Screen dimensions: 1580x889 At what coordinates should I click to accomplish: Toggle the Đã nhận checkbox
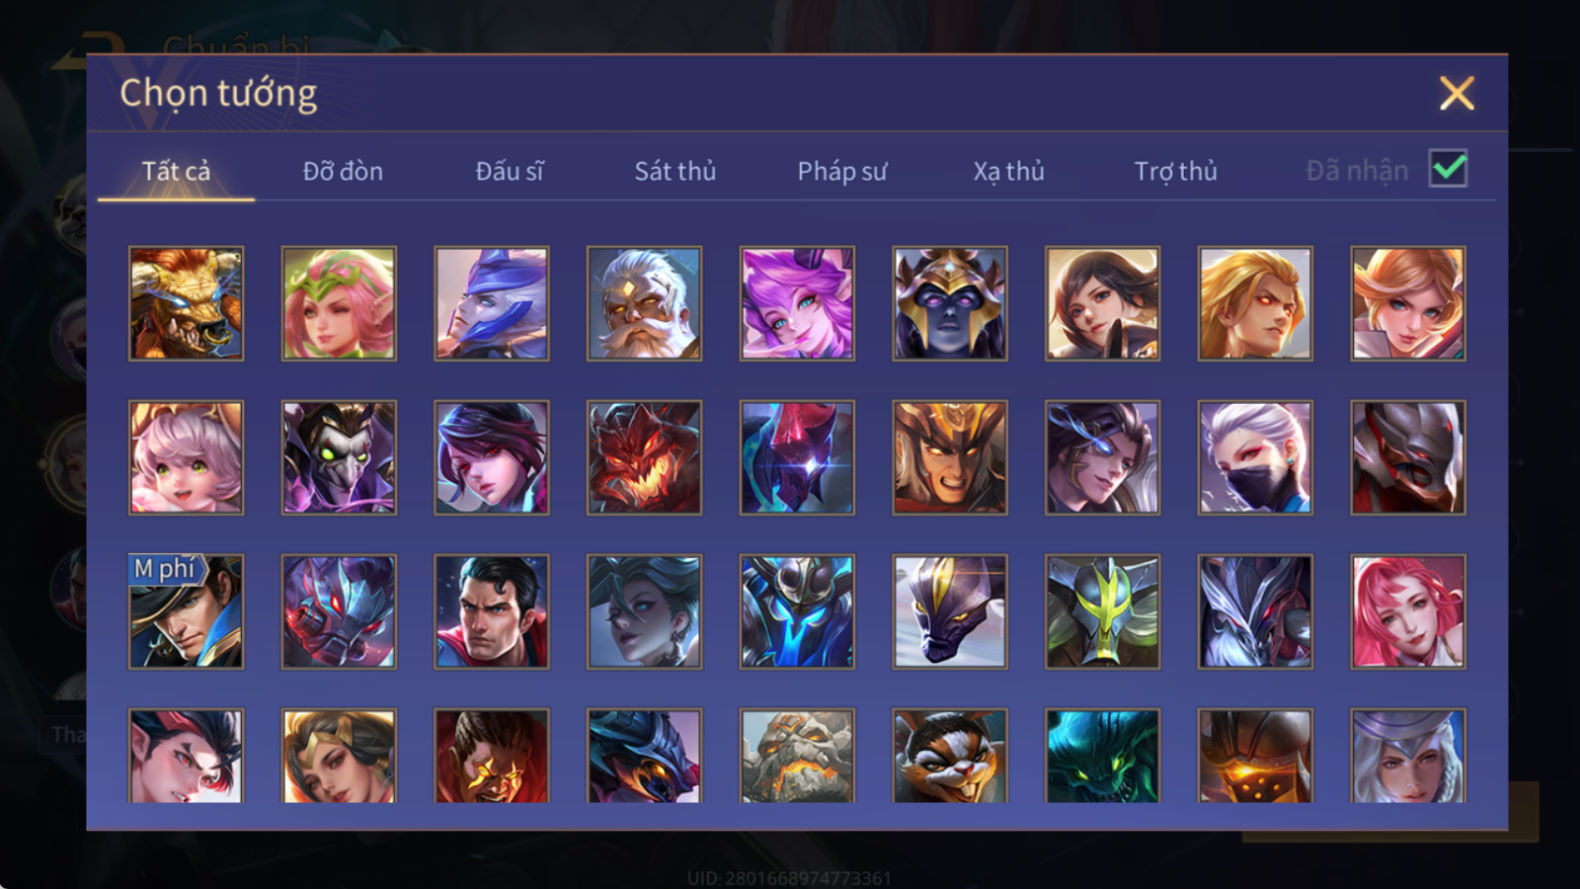pos(1448,168)
